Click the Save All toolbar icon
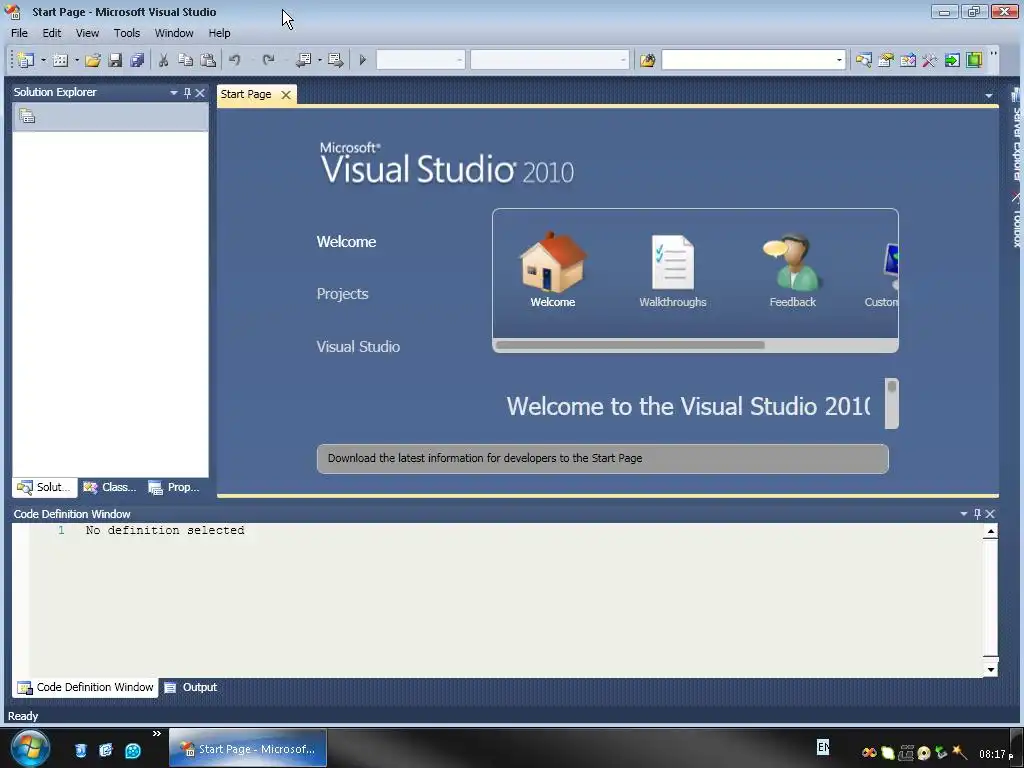This screenshot has width=1024, height=768. pyautogui.click(x=137, y=60)
